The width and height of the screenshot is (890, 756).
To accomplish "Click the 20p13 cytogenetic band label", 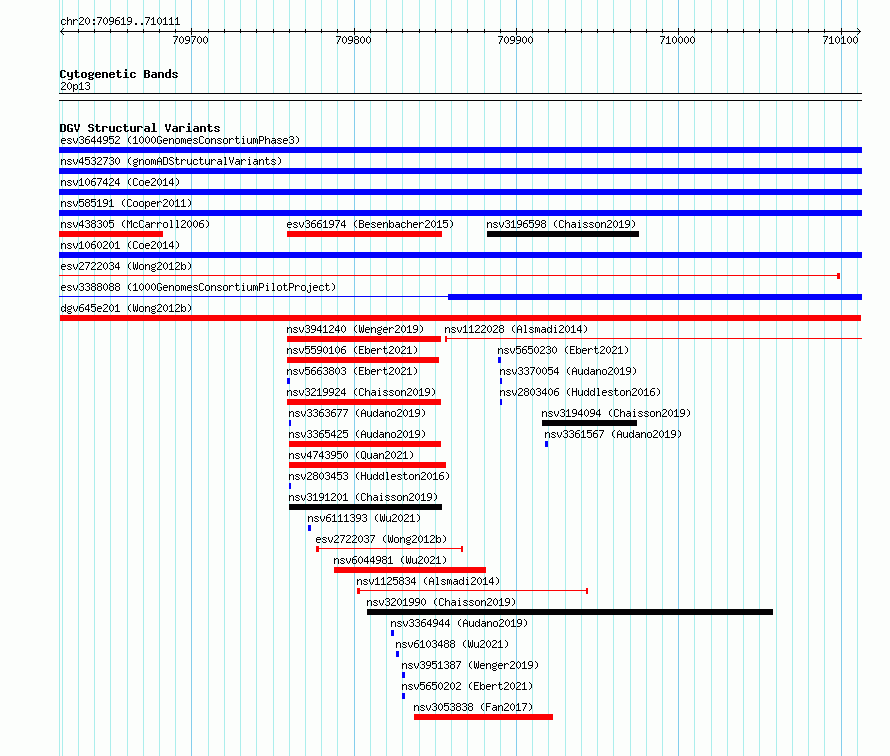I will 75,86.
